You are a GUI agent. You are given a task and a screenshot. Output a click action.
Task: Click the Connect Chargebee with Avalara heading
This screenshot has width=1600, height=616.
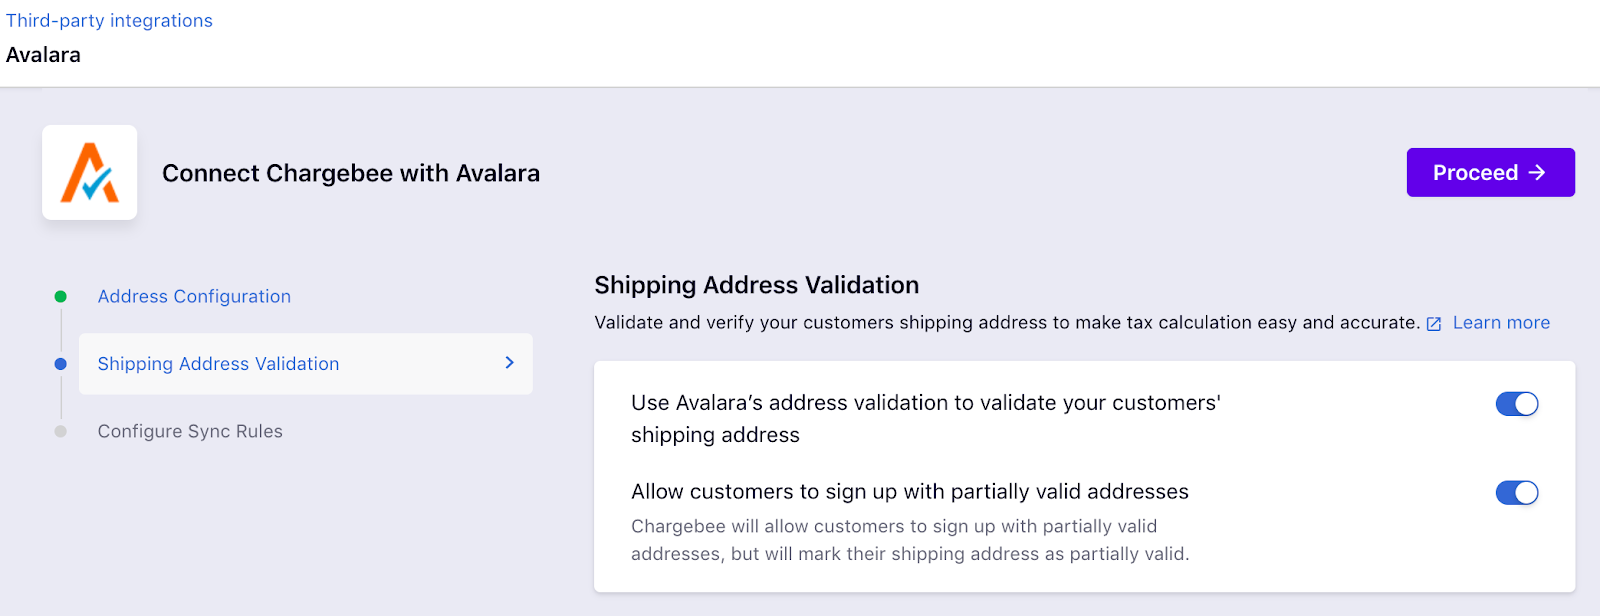351,173
